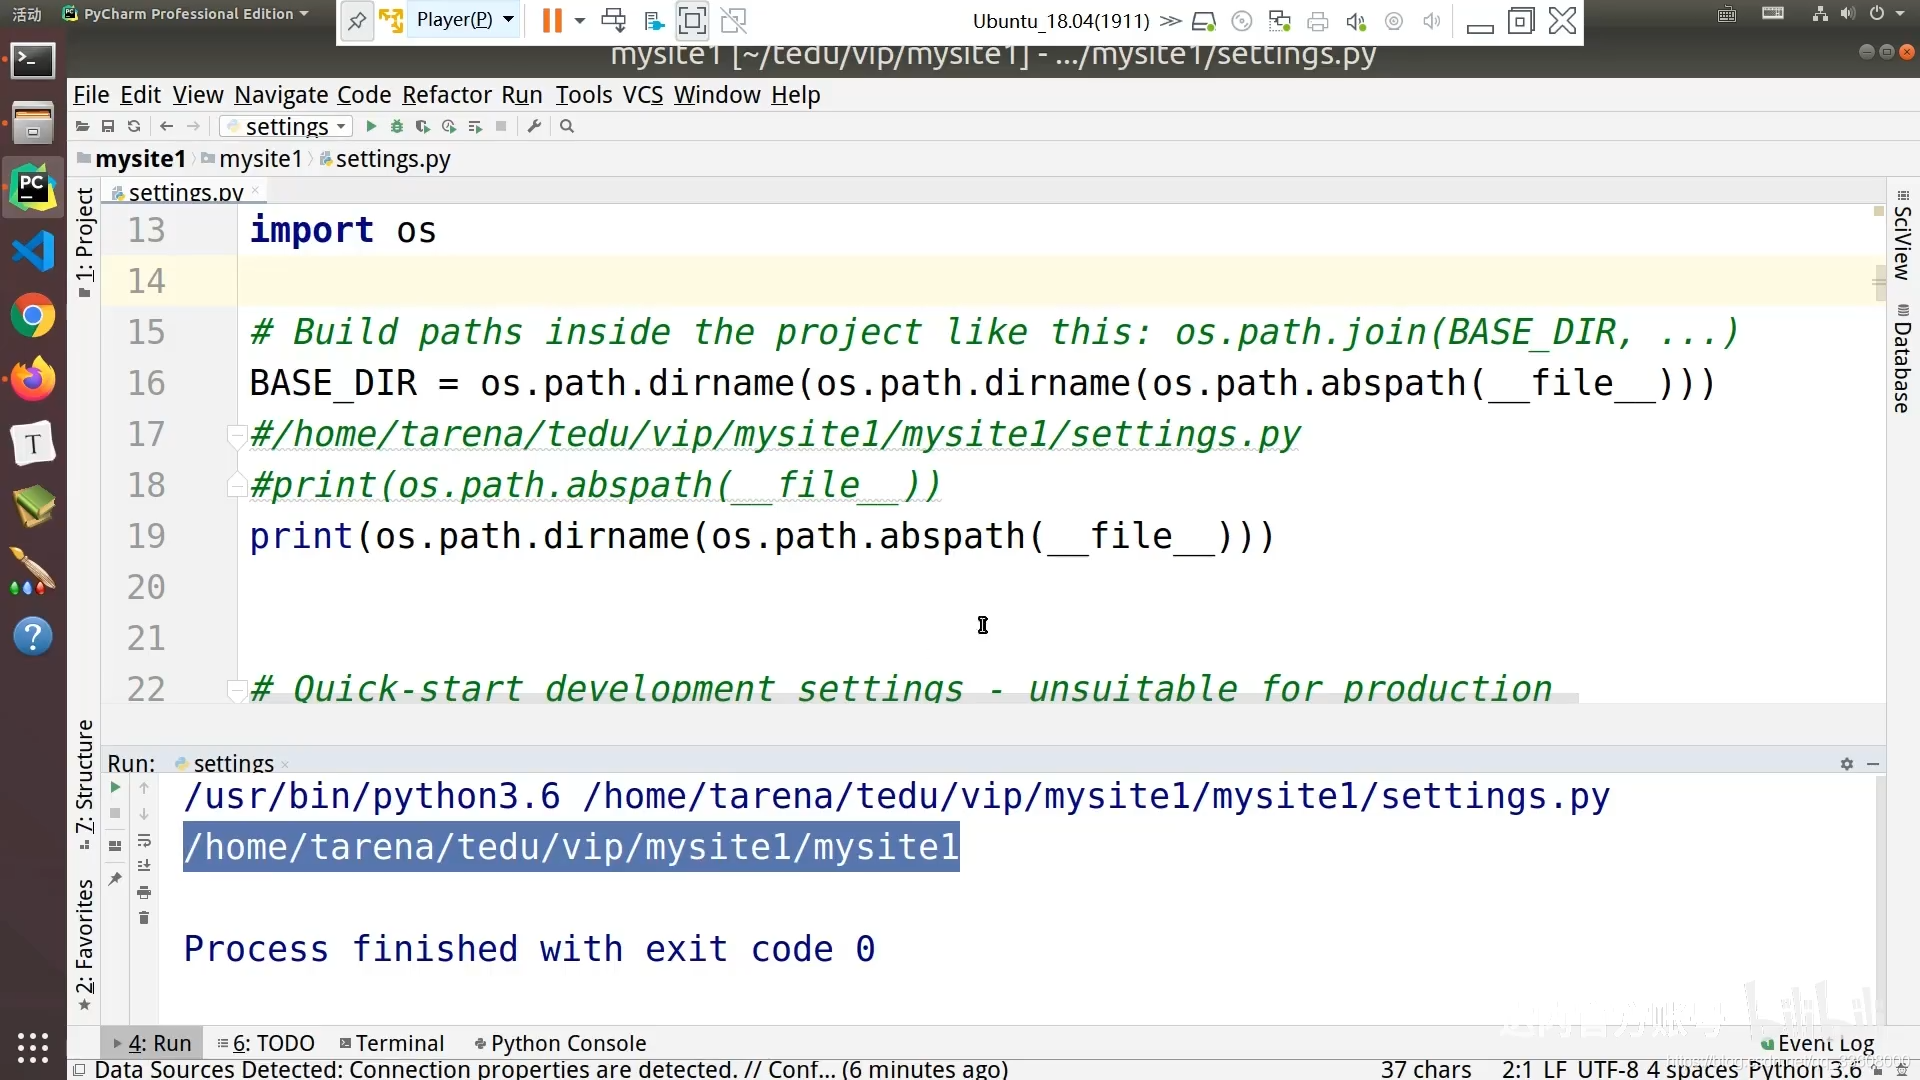
Task: Click the Run configuration settings gear icon
Action: coord(1846,762)
